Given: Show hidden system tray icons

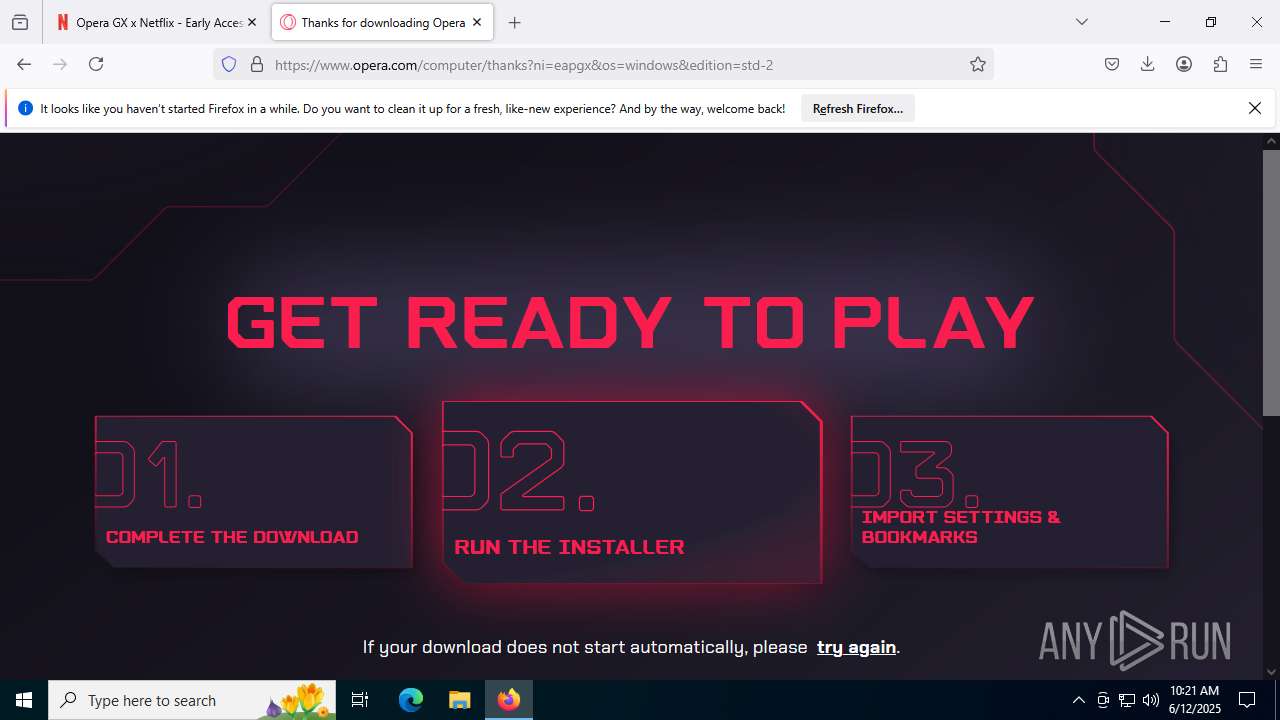Looking at the screenshot, I should (1078, 700).
